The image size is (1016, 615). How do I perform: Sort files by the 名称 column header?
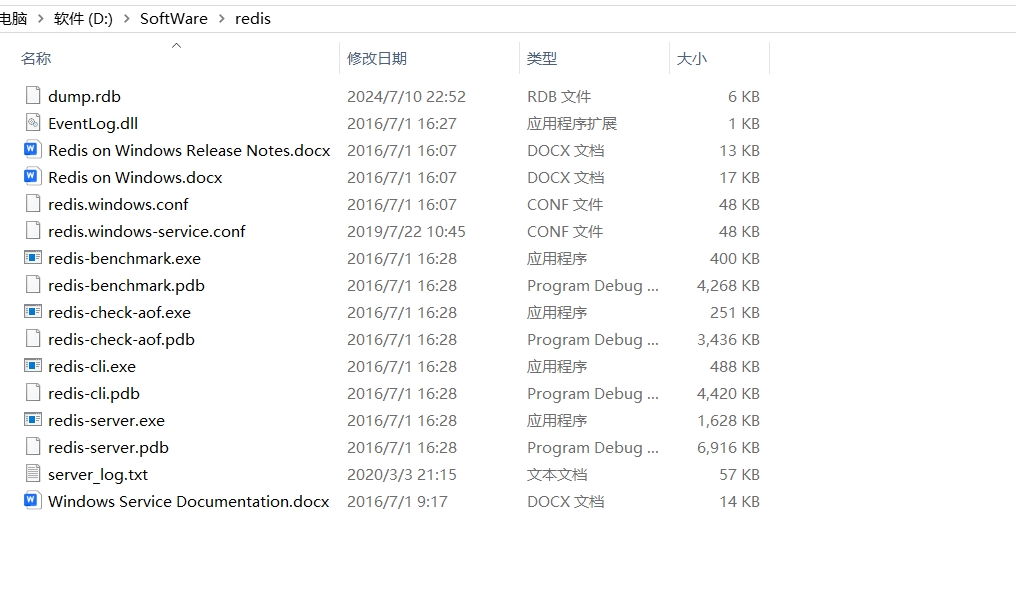tap(36, 58)
